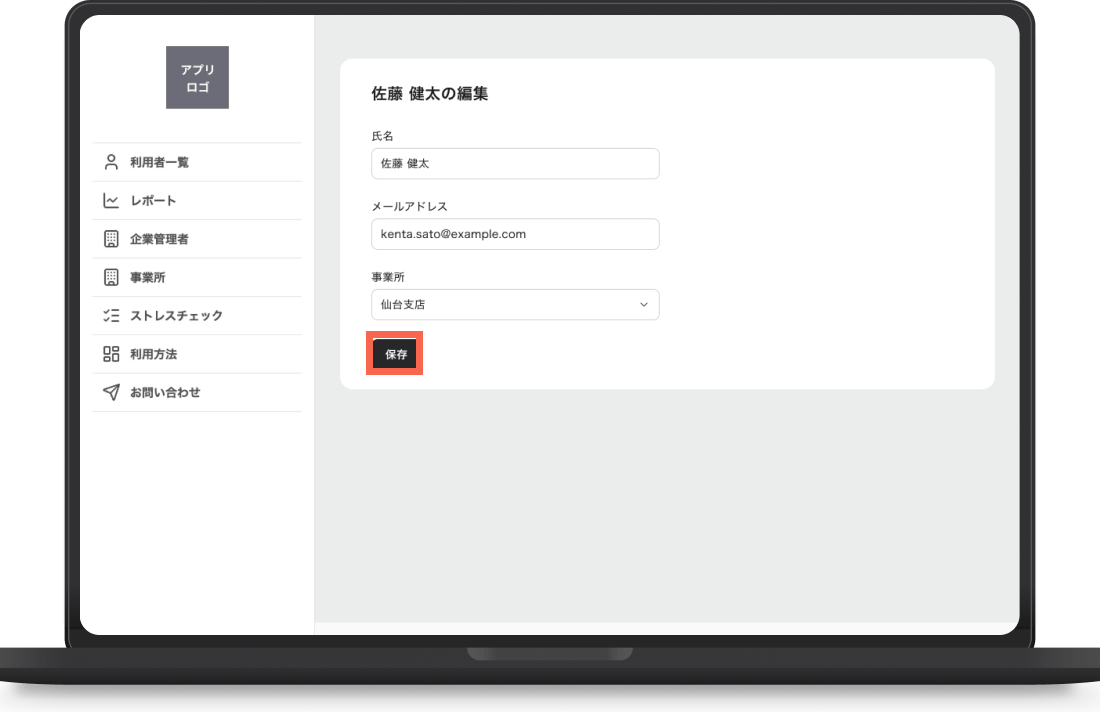The width and height of the screenshot is (1100, 712).
Task: Click the building icon beside 企業管理者
Action: tap(111, 239)
